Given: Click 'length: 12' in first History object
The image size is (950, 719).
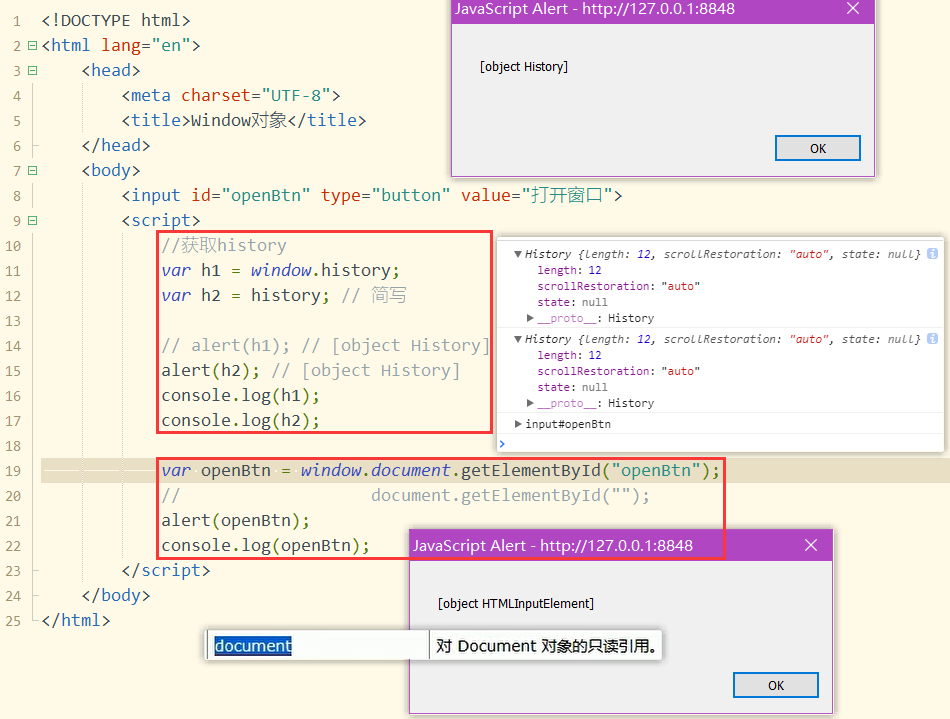Looking at the screenshot, I should [569, 270].
